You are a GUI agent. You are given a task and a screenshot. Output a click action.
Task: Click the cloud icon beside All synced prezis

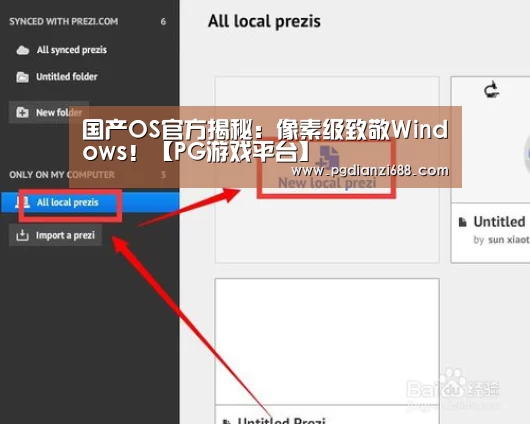pyautogui.click(x=23, y=50)
